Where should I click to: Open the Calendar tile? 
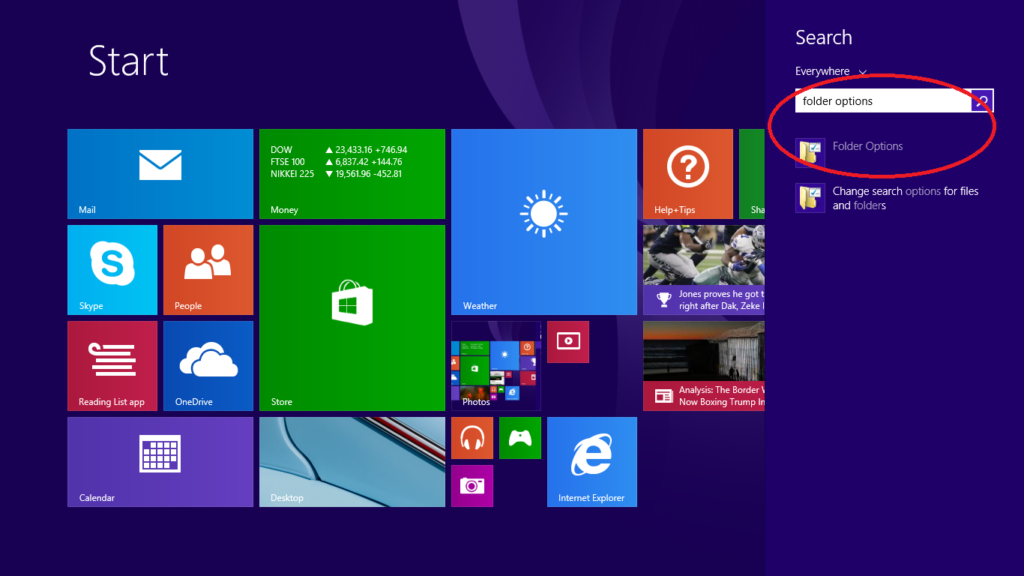coord(160,462)
